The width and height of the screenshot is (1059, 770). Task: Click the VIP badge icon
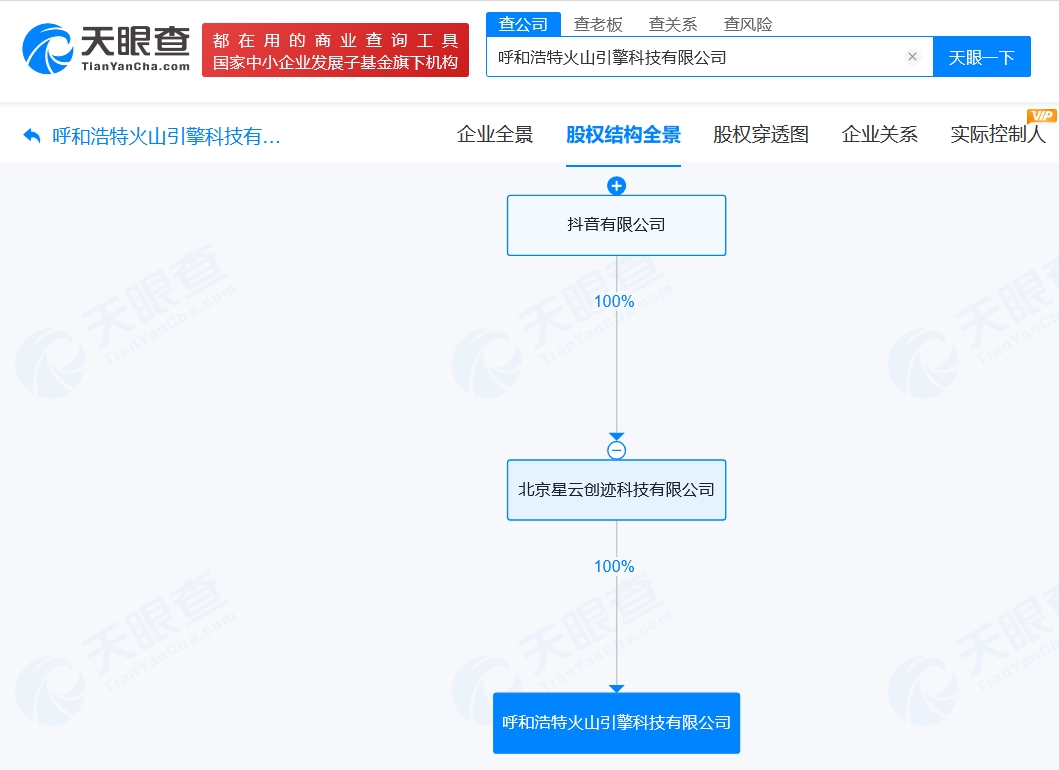pyautogui.click(x=1041, y=115)
